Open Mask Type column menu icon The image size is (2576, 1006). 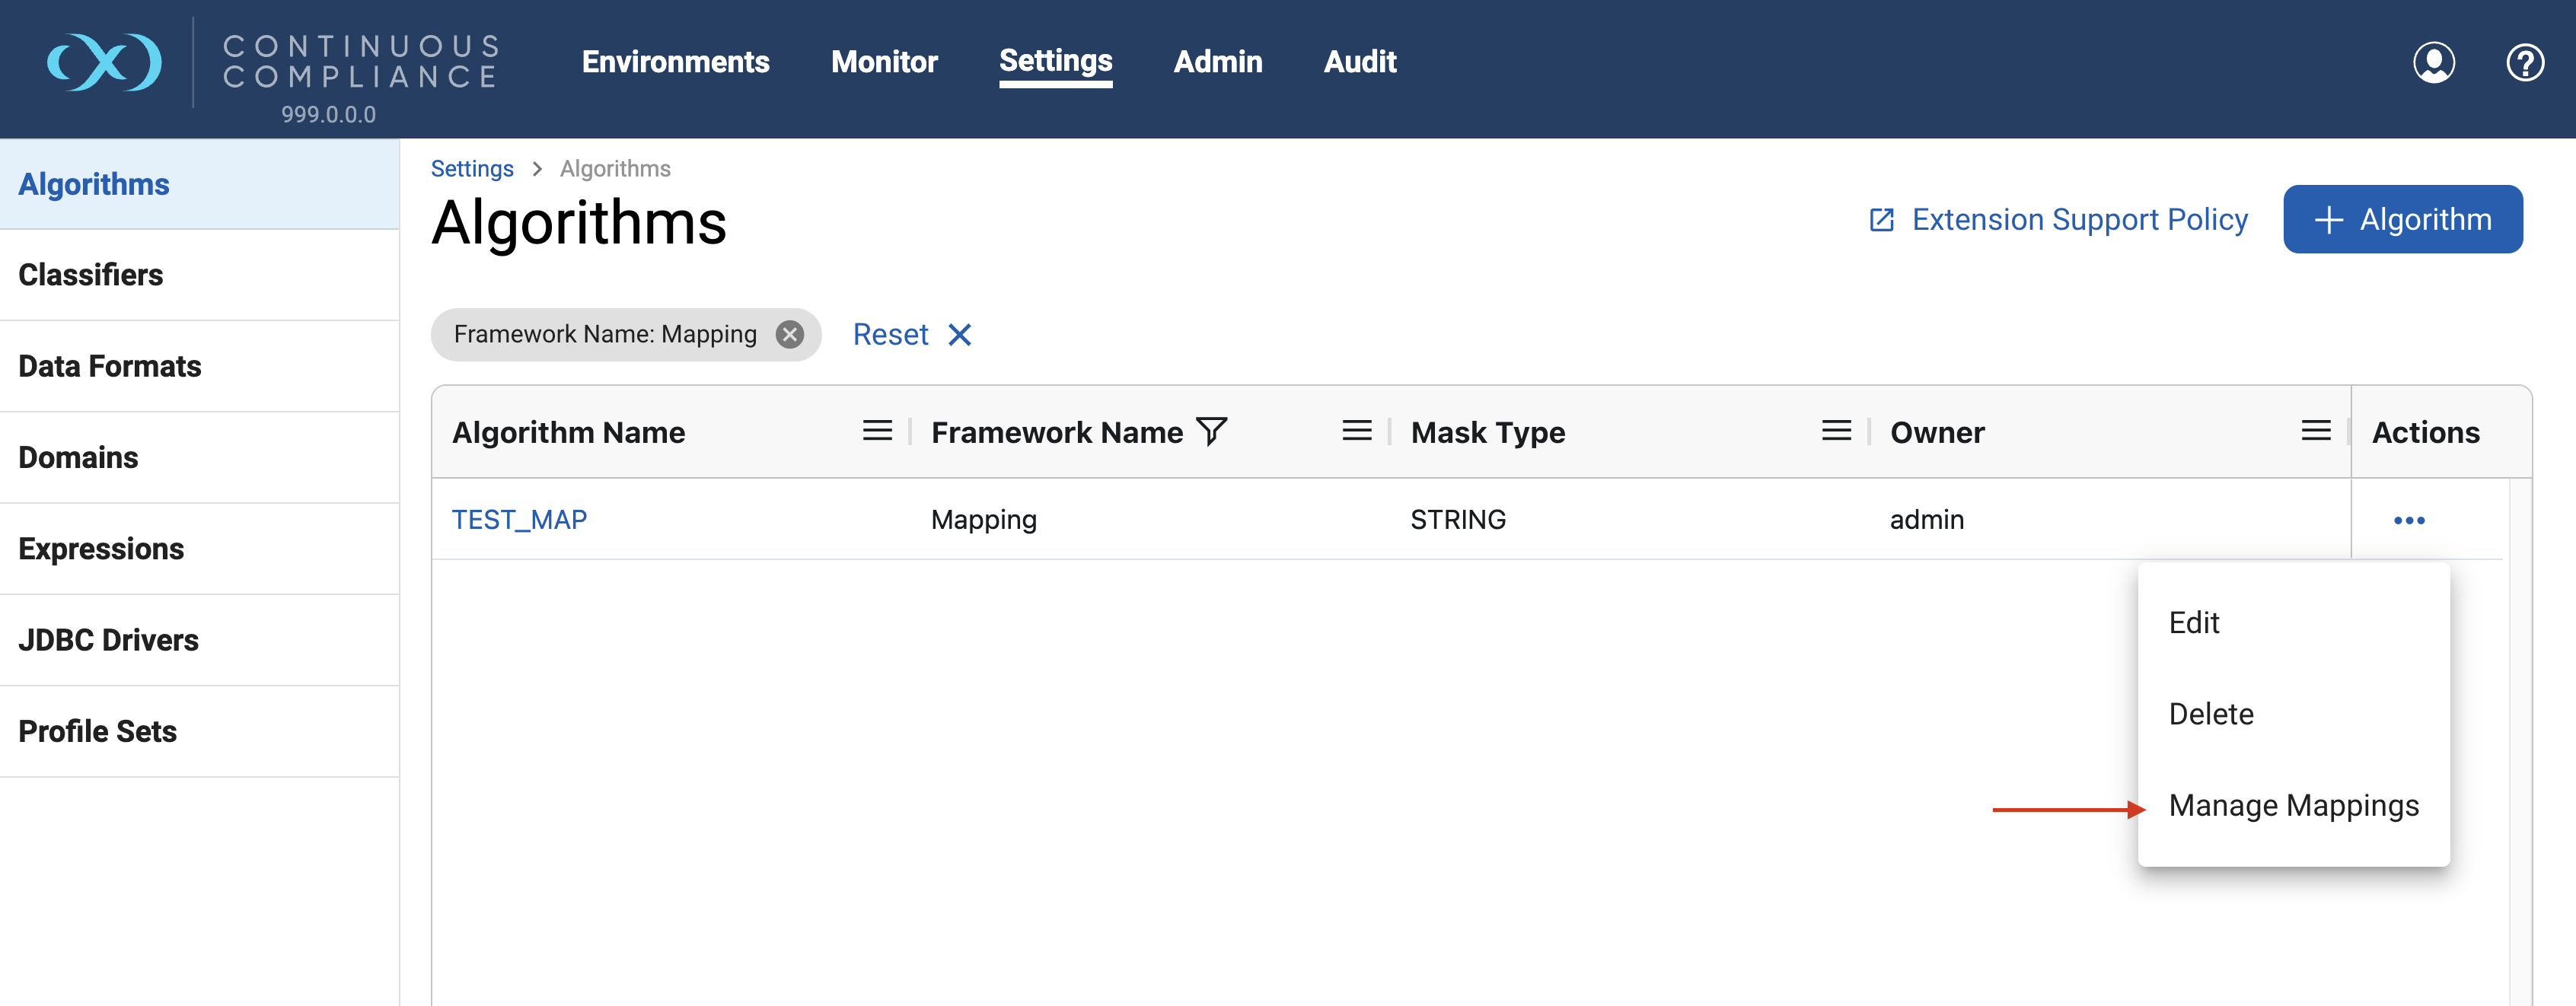coord(1836,431)
